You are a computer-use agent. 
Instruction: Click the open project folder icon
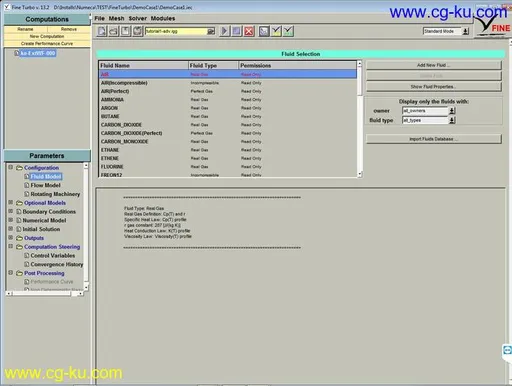coord(114,31)
